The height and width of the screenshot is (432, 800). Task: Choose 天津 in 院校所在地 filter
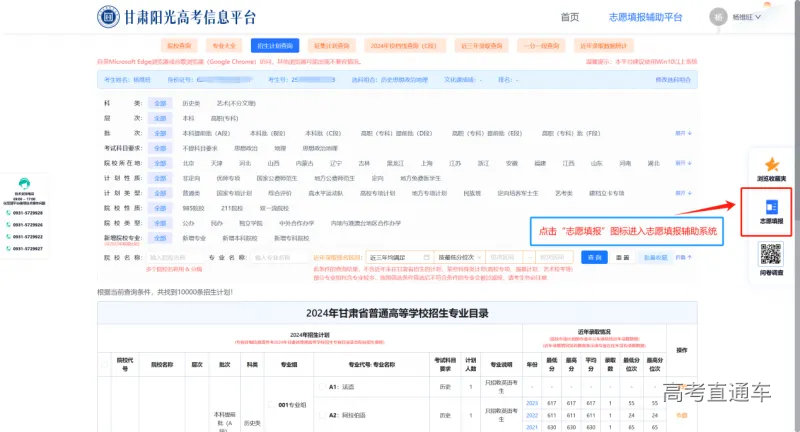click(217, 163)
